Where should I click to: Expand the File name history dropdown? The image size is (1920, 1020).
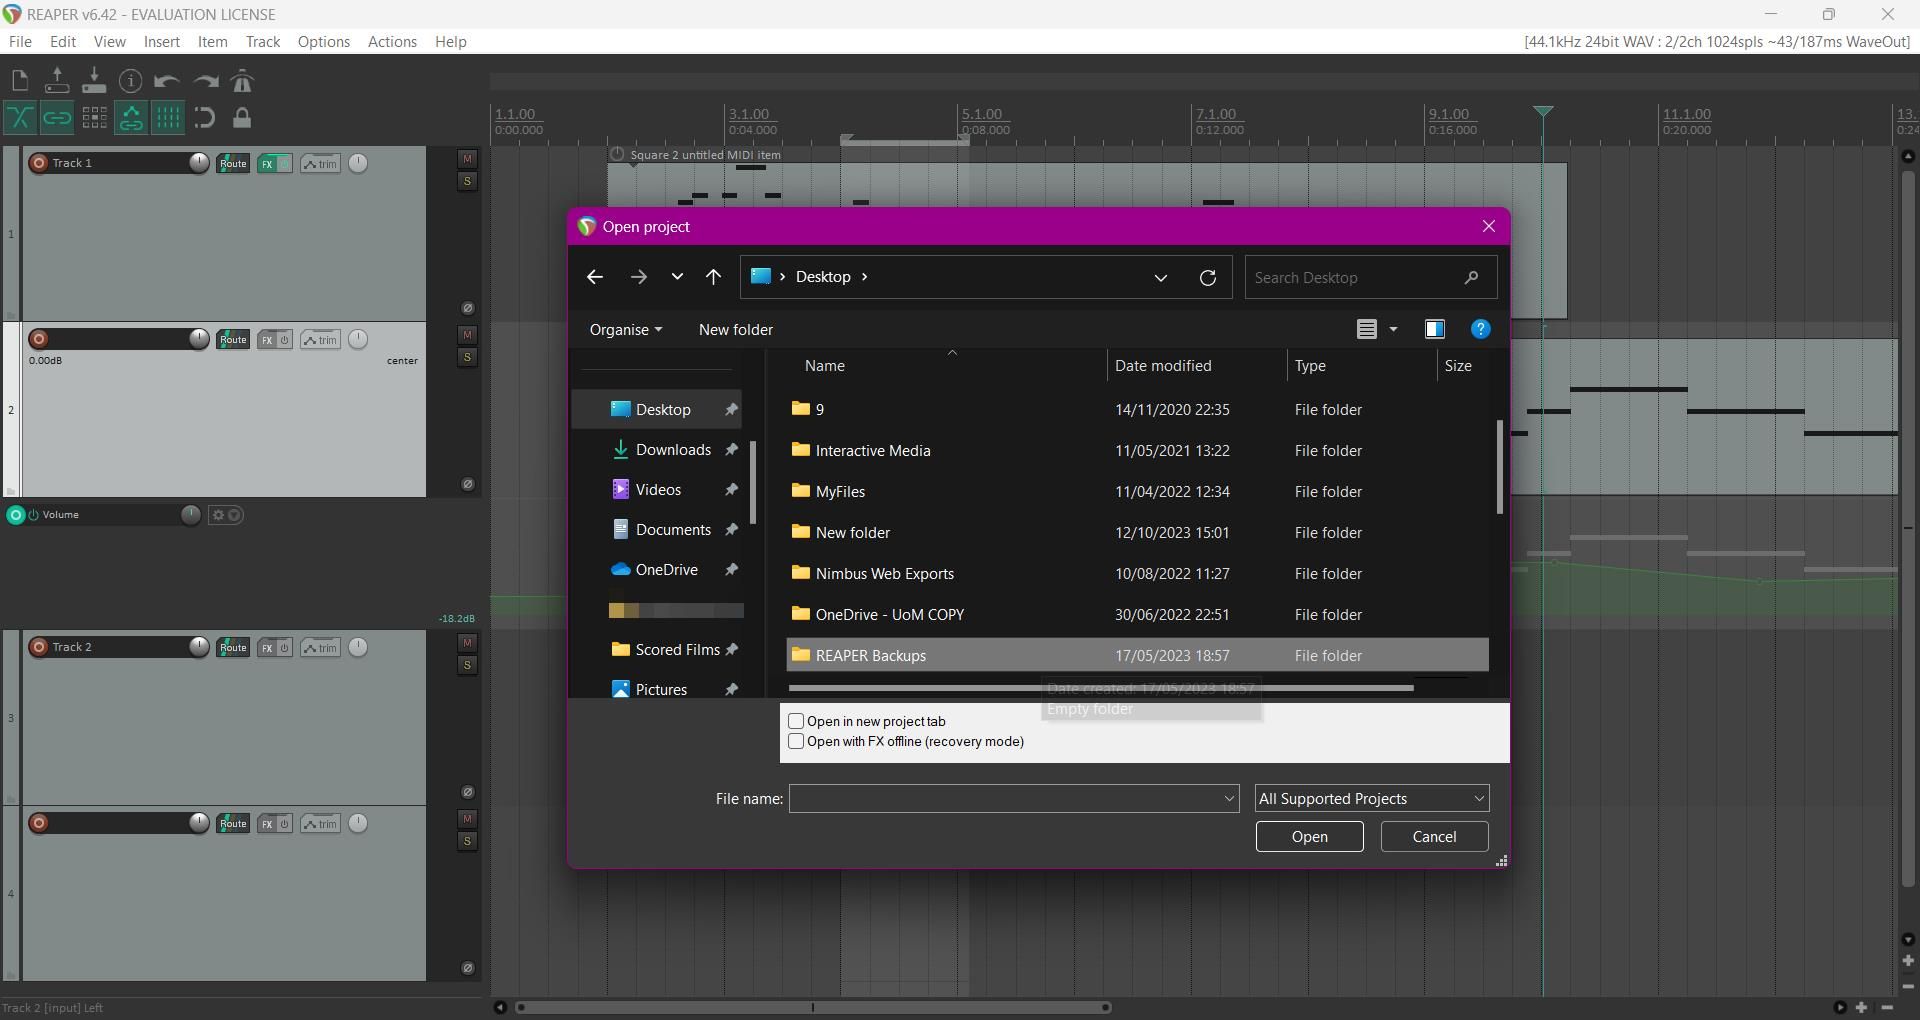pyautogui.click(x=1229, y=799)
